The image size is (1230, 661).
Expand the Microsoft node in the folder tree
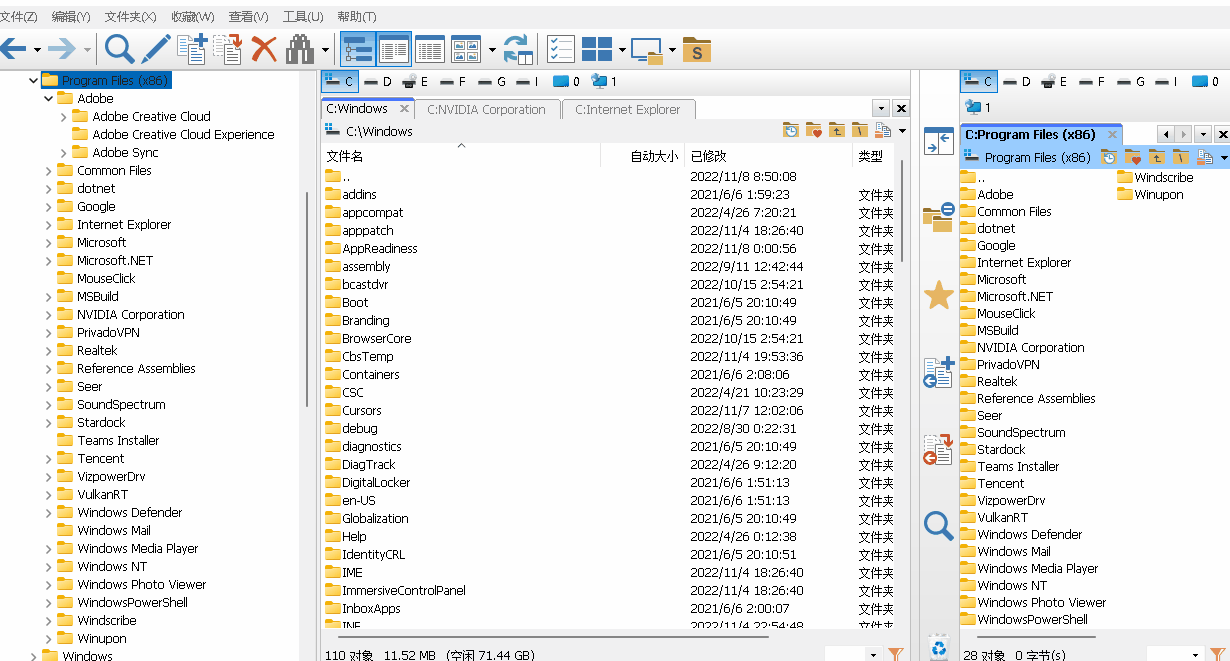tap(48, 242)
